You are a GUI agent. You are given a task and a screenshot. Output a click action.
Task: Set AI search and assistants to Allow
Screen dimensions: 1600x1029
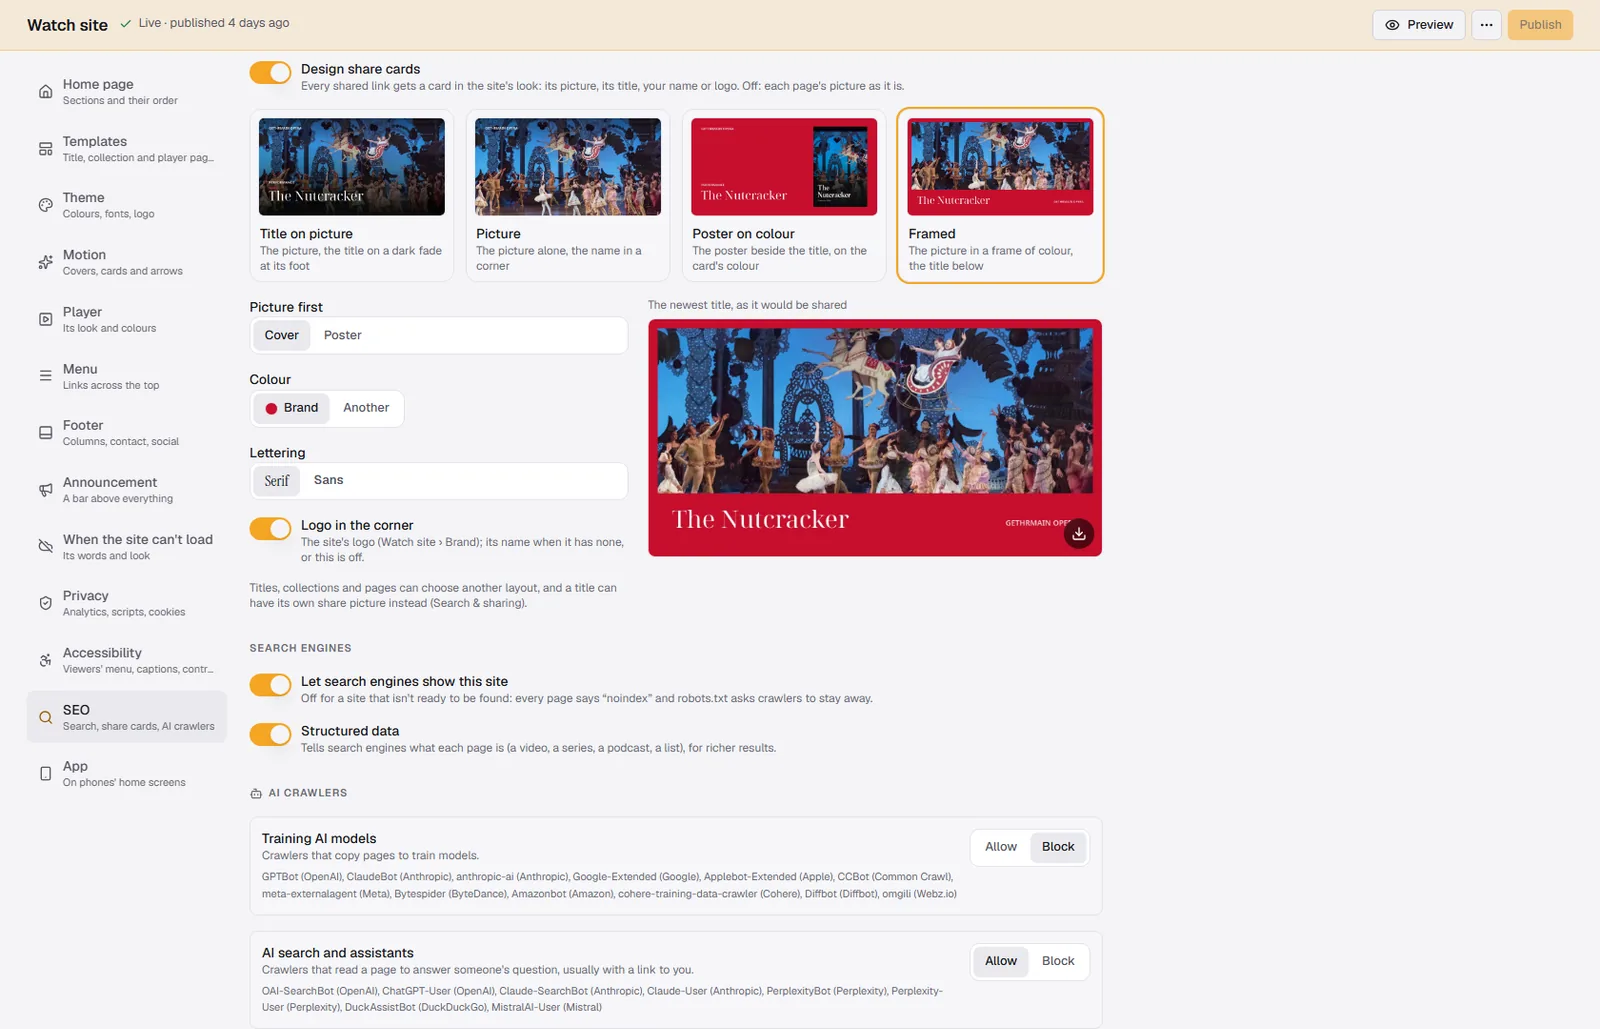click(x=1000, y=961)
